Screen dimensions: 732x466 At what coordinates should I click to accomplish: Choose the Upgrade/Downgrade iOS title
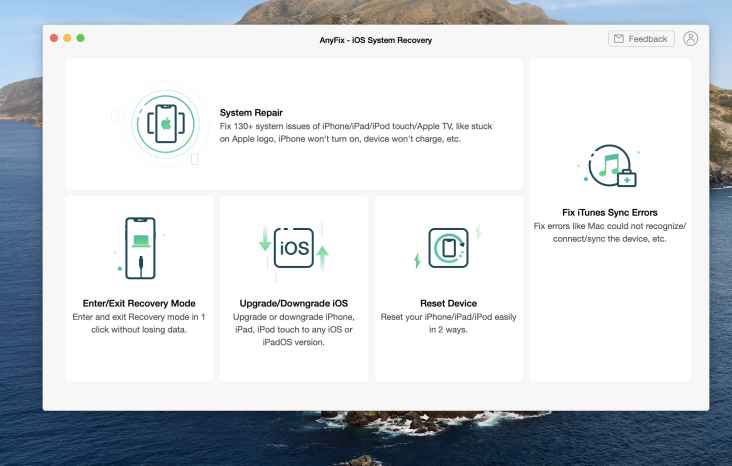tap(294, 303)
